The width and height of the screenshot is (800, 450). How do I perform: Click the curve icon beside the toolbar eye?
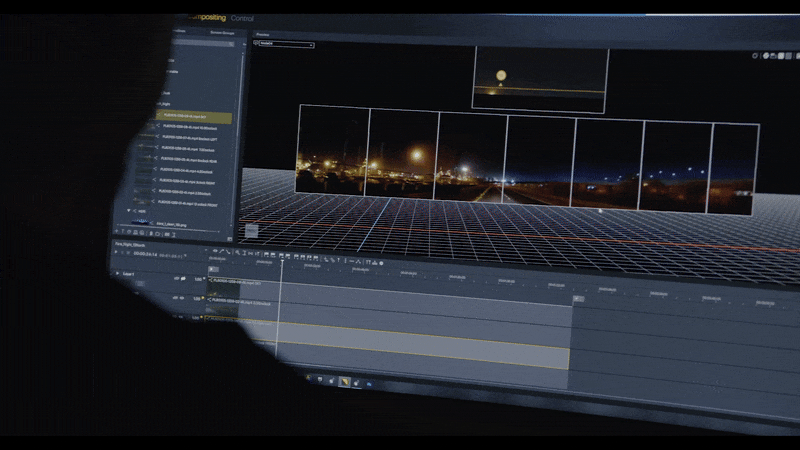point(221,252)
